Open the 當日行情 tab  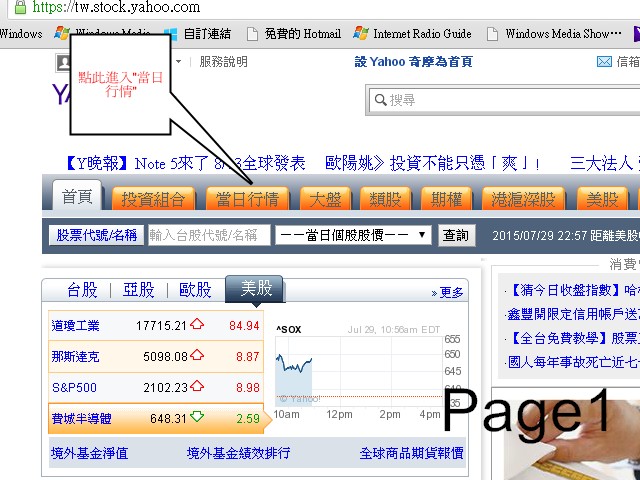pyautogui.click(x=247, y=199)
